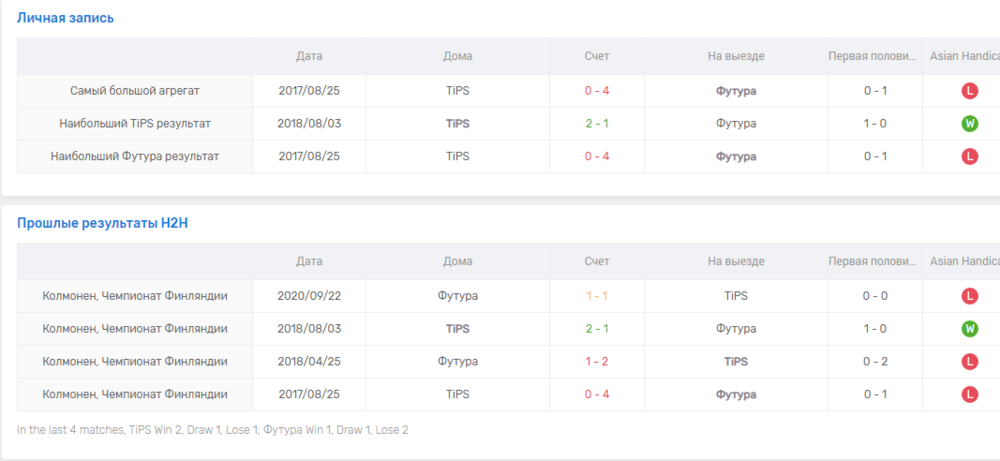Click L badge in Наибольший Футура результат row
Image resolution: width=1000 pixels, height=461 pixels.
pos(969,157)
